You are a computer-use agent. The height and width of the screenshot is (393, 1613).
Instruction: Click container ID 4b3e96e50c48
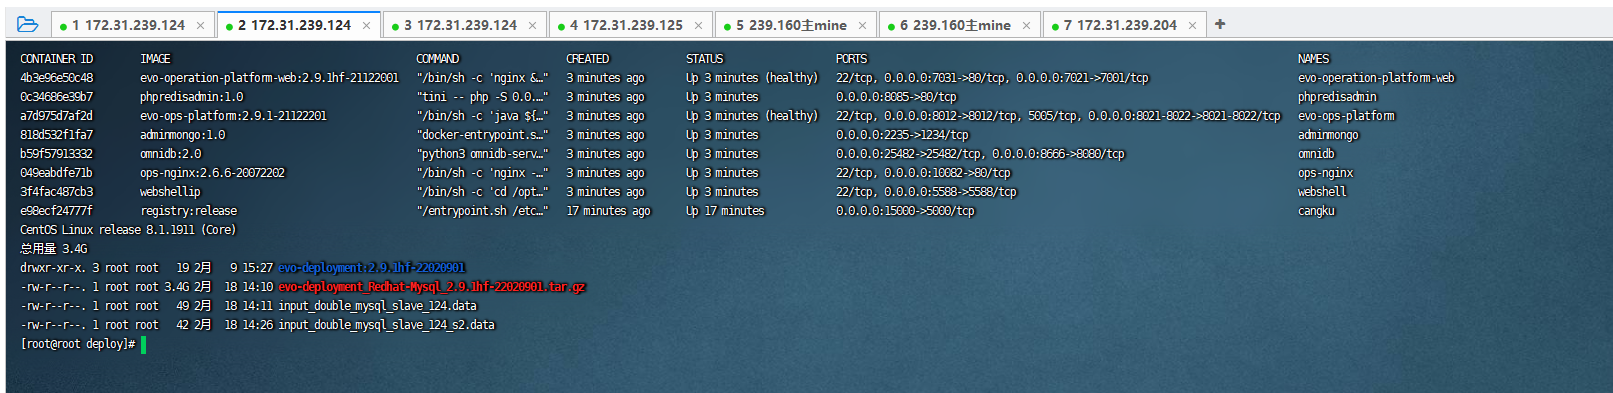click(57, 78)
